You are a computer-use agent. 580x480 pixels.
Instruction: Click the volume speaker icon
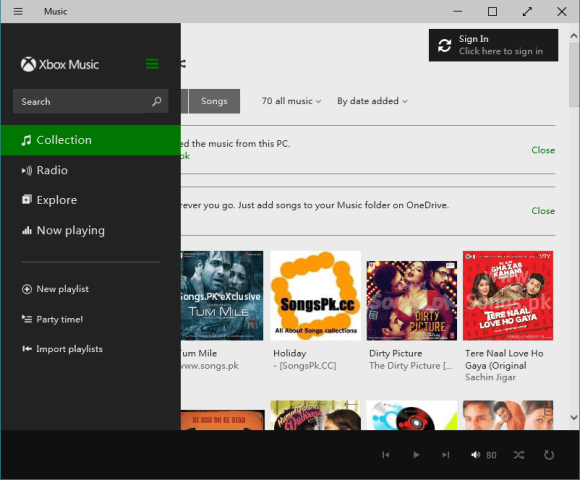pyautogui.click(x=476, y=455)
